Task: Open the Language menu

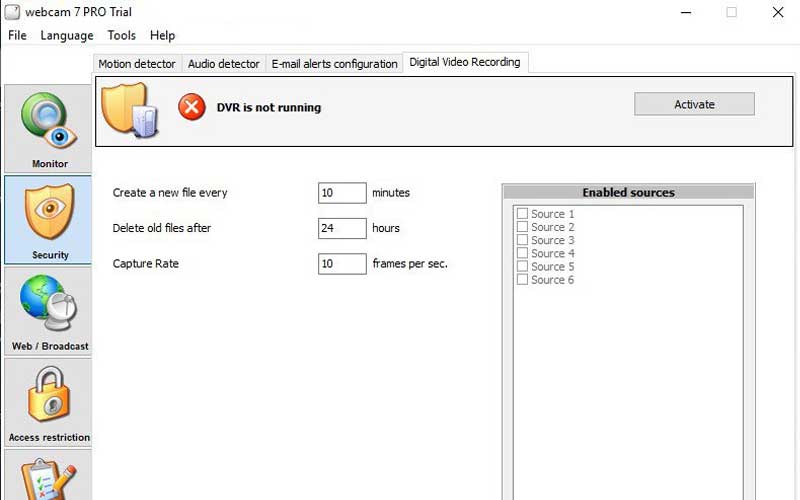Action: coord(67,35)
